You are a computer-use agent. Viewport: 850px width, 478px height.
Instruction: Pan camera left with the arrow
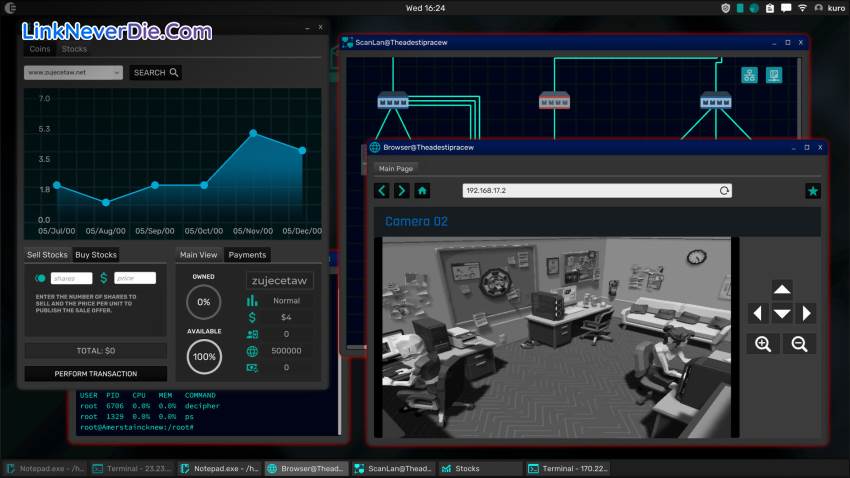click(758, 313)
